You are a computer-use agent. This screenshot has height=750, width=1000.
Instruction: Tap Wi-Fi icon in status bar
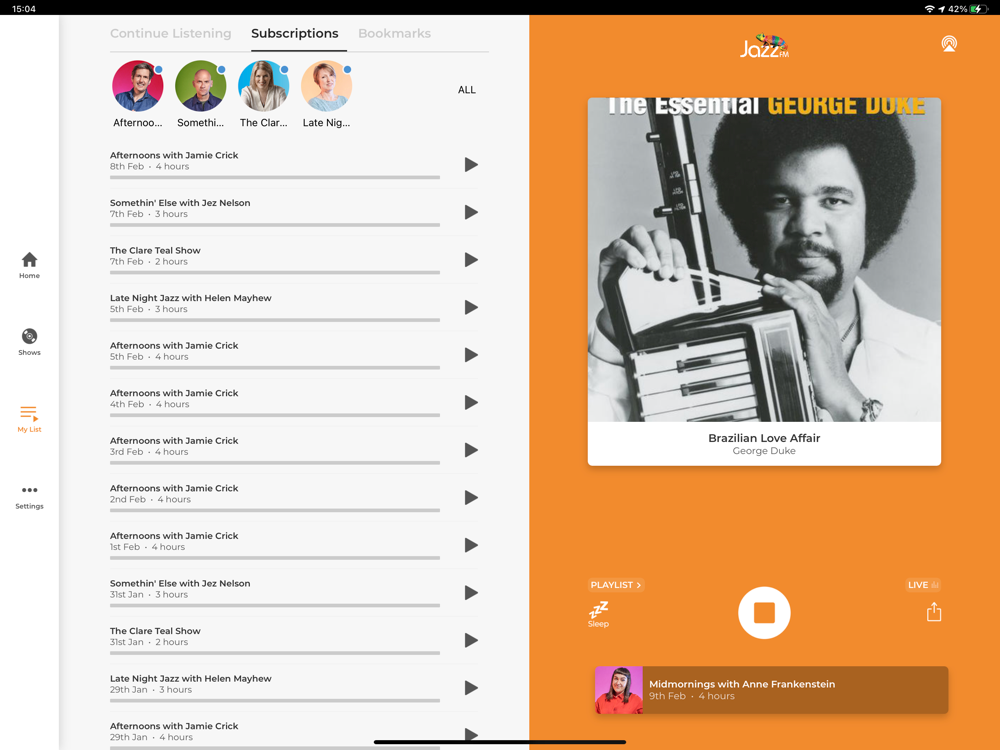coord(930,9)
